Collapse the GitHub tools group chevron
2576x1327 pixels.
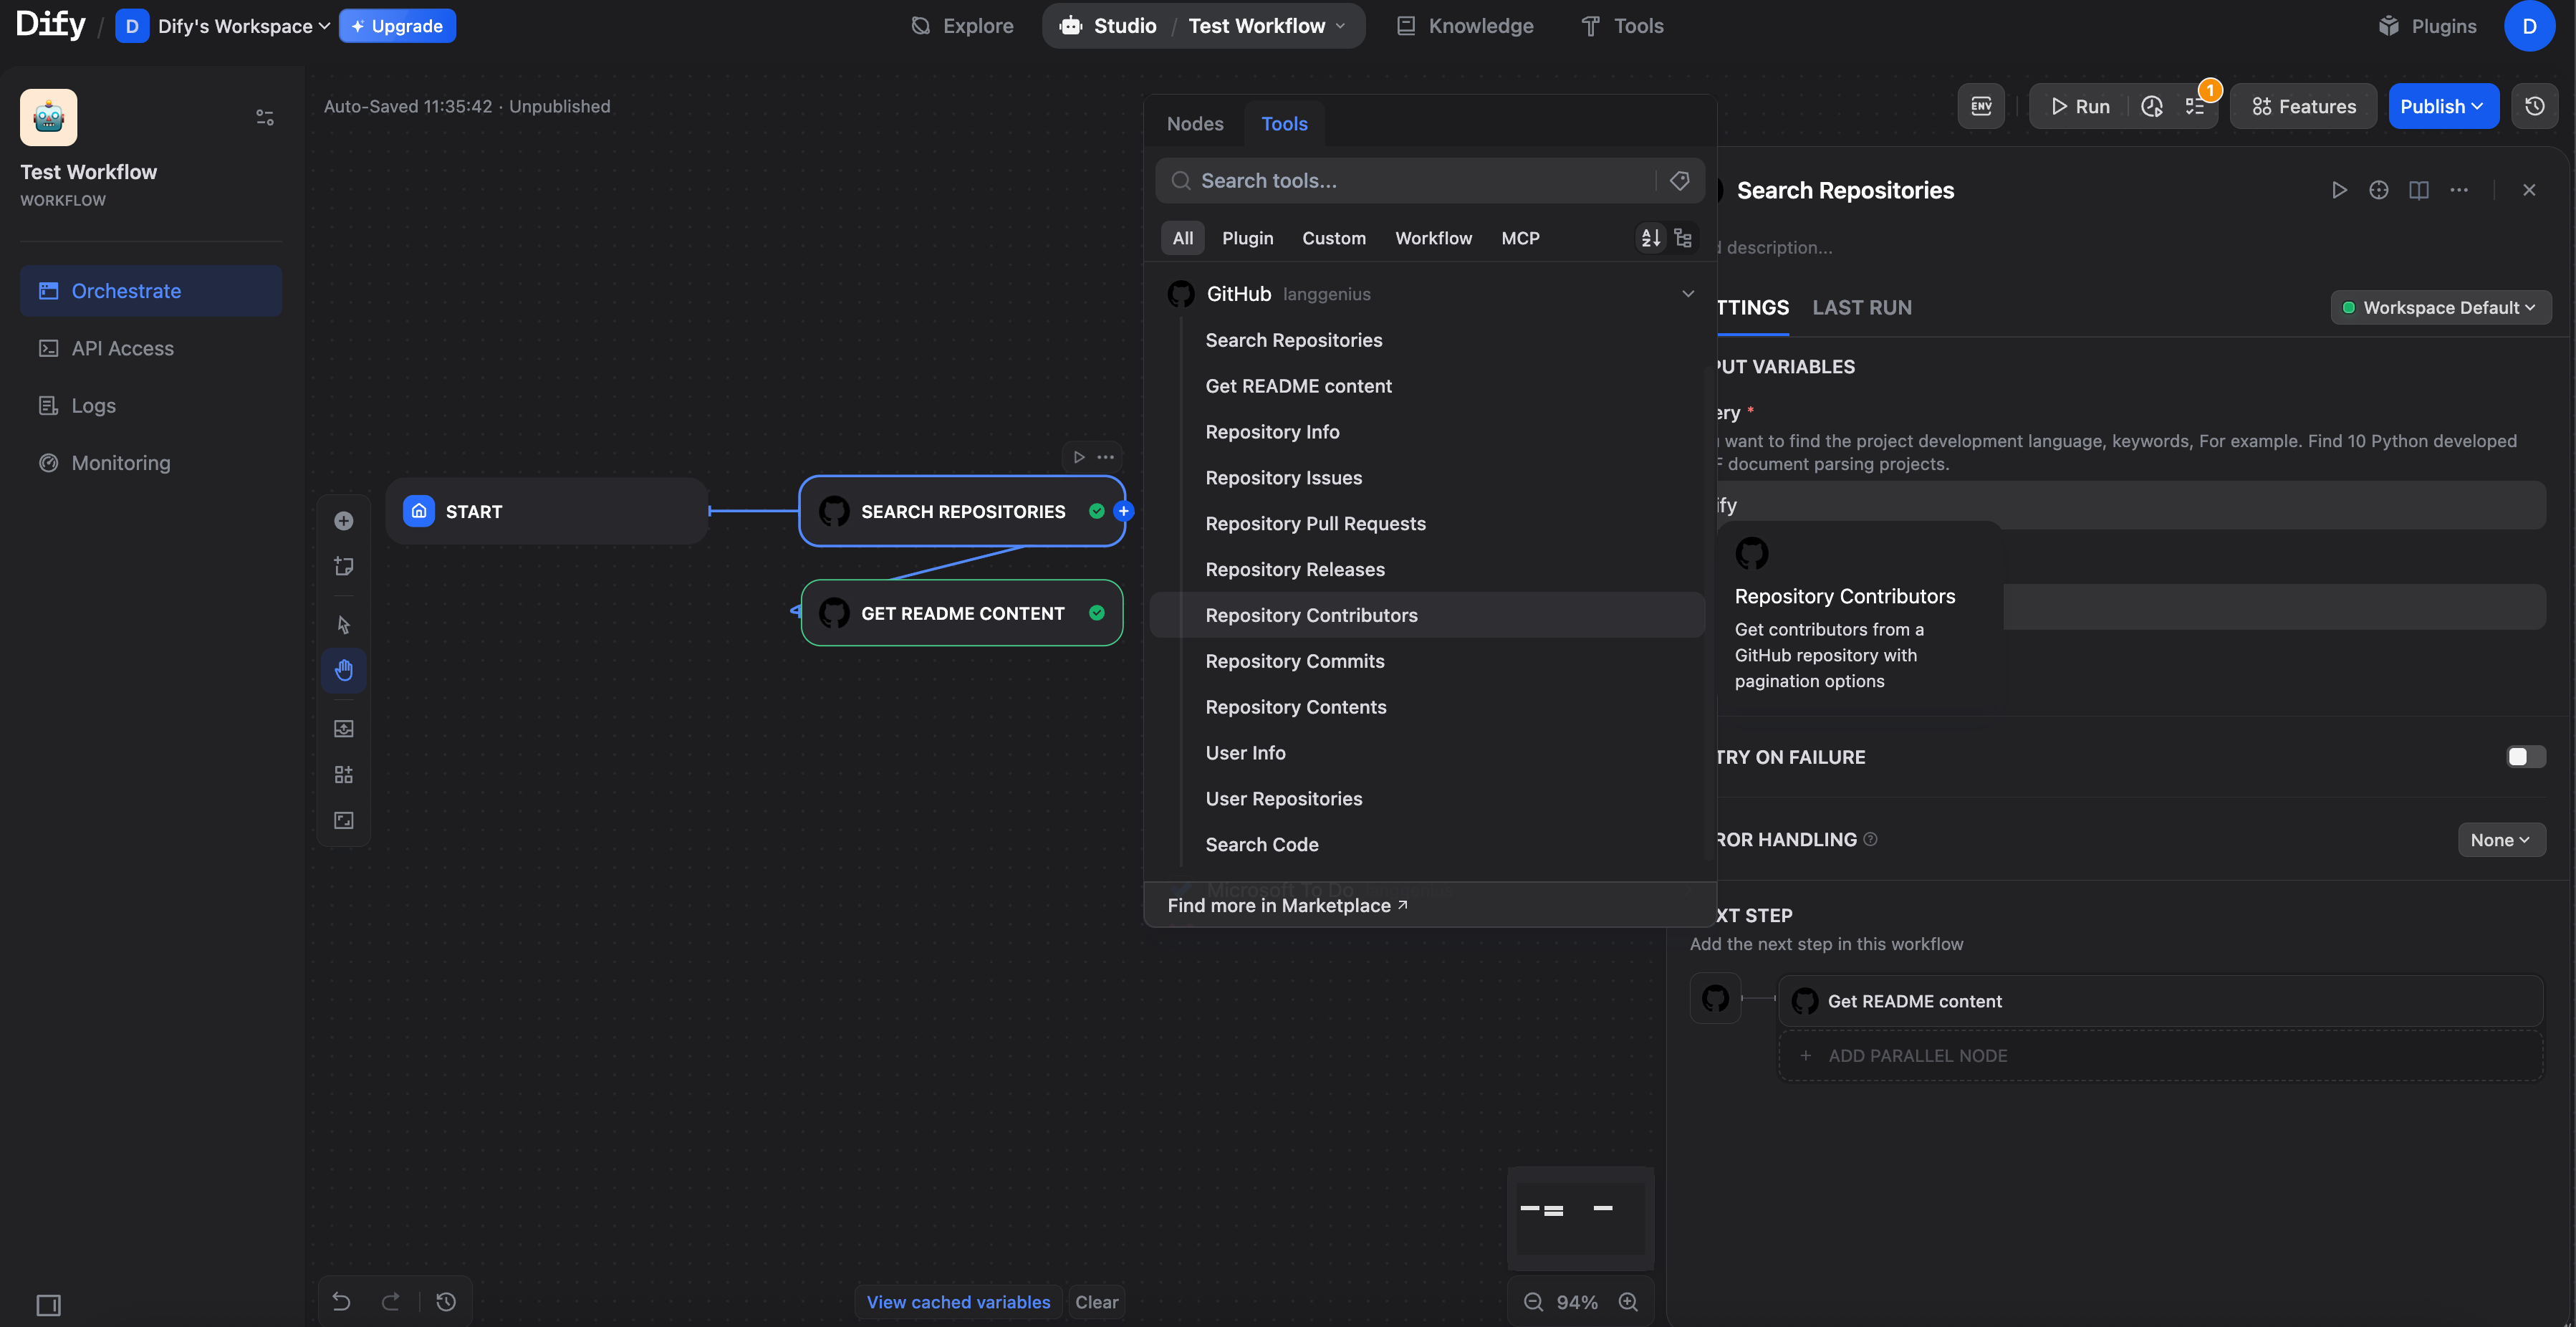click(1687, 294)
